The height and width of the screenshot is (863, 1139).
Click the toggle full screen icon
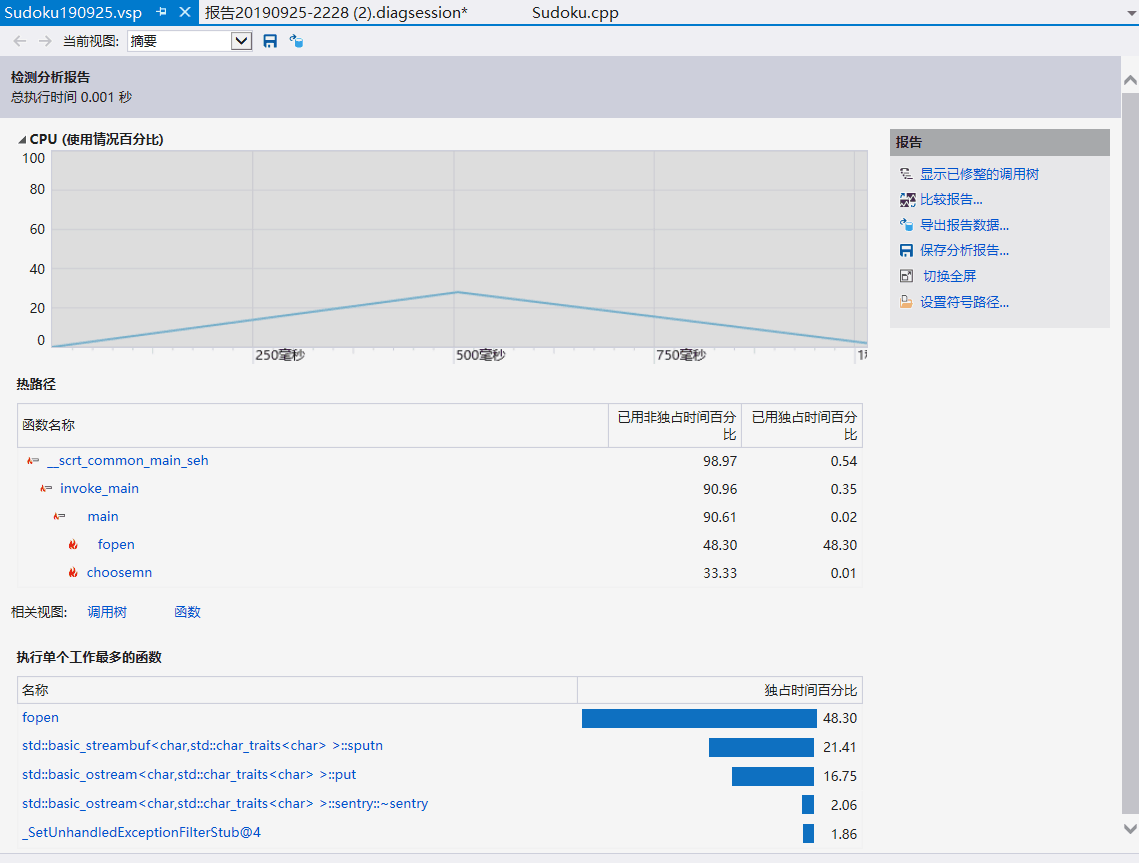(x=907, y=277)
